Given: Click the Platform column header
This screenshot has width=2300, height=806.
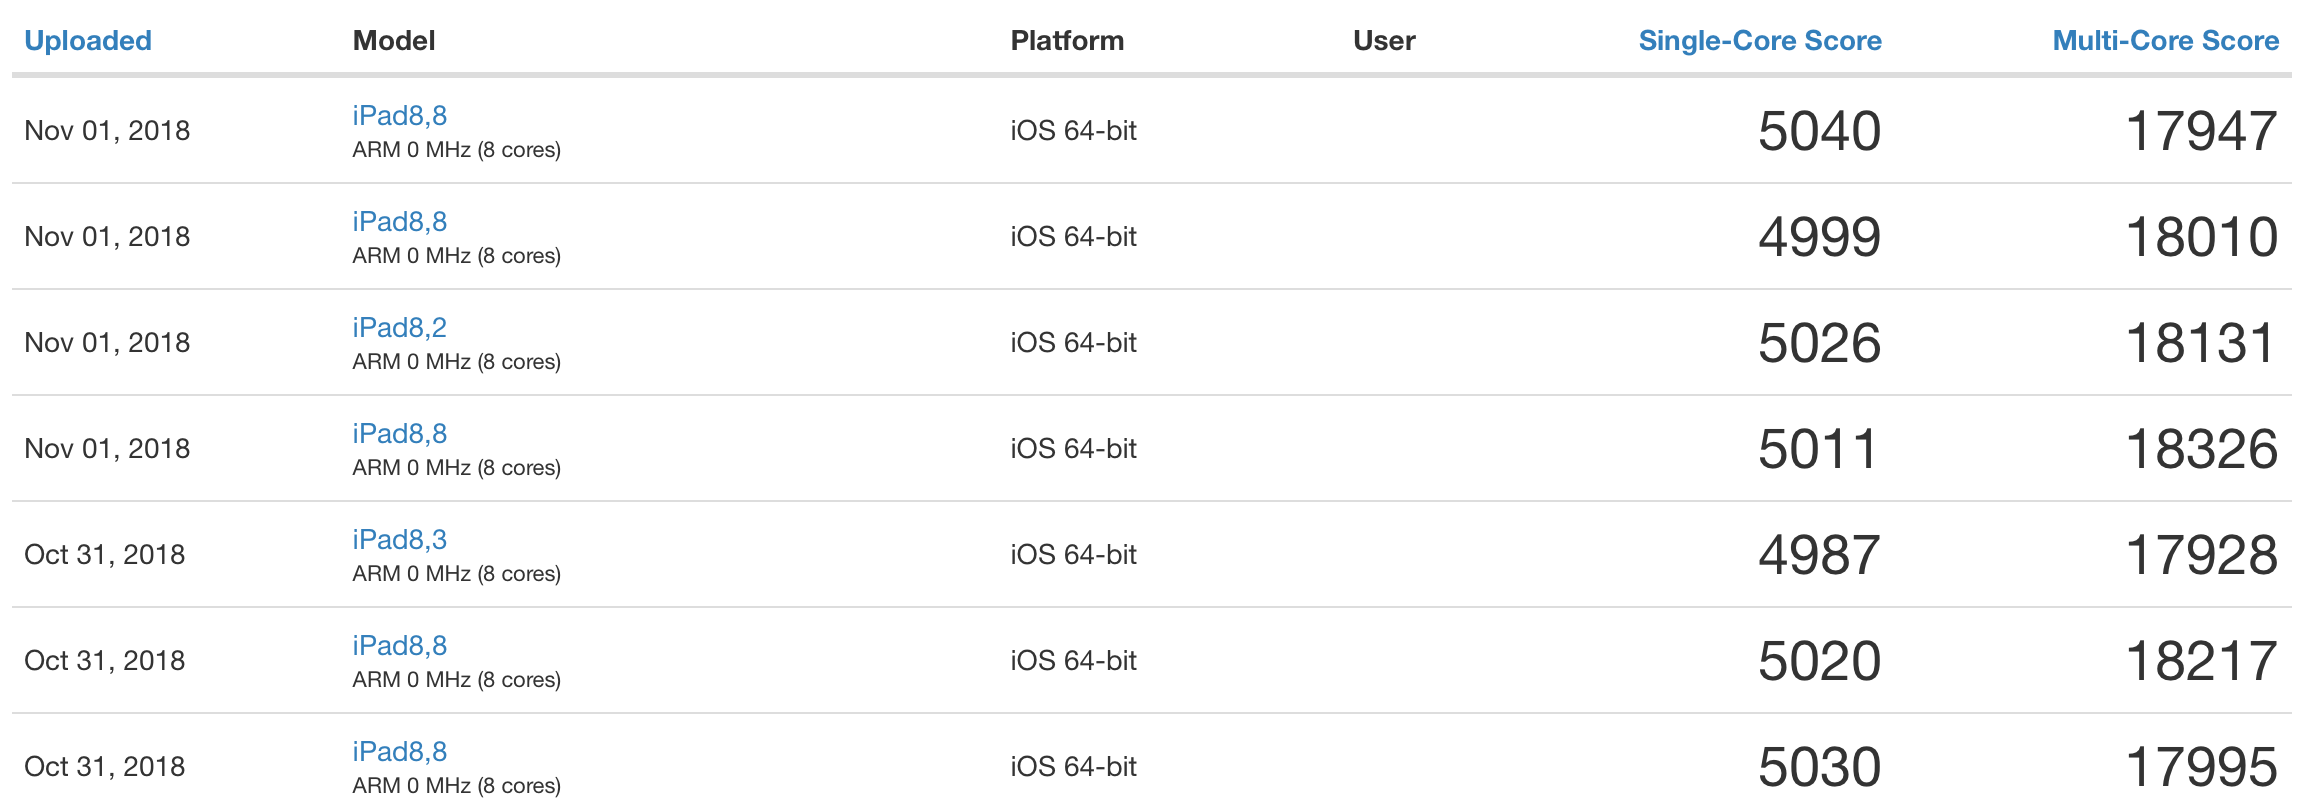Looking at the screenshot, I should tap(1067, 41).
